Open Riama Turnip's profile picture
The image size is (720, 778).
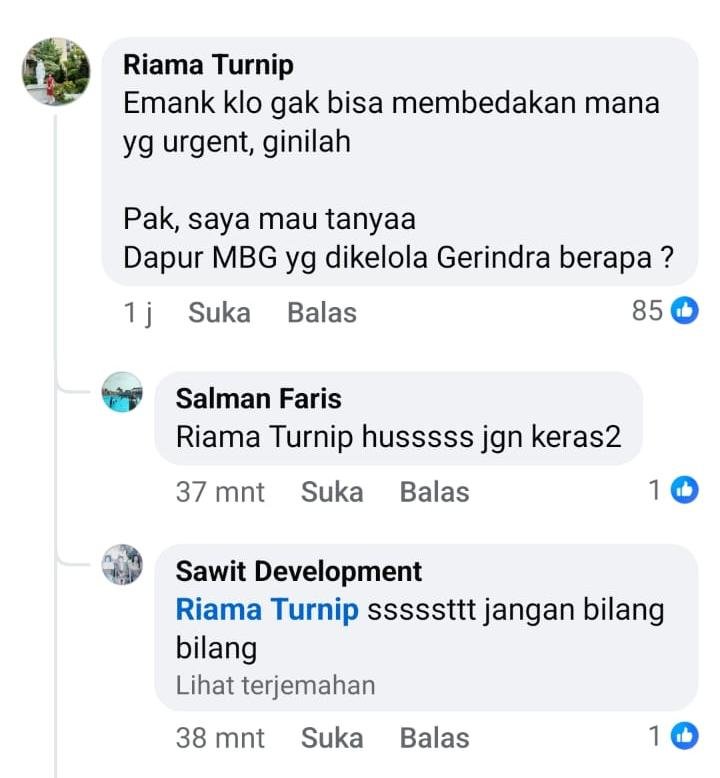tap(57, 72)
